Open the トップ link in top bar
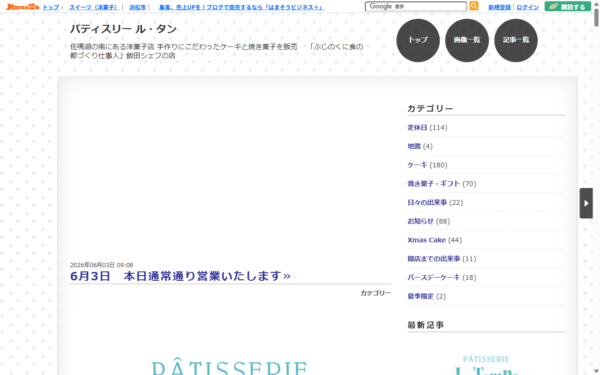The width and height of the screenshot is (600, 375). pos(51,7)
